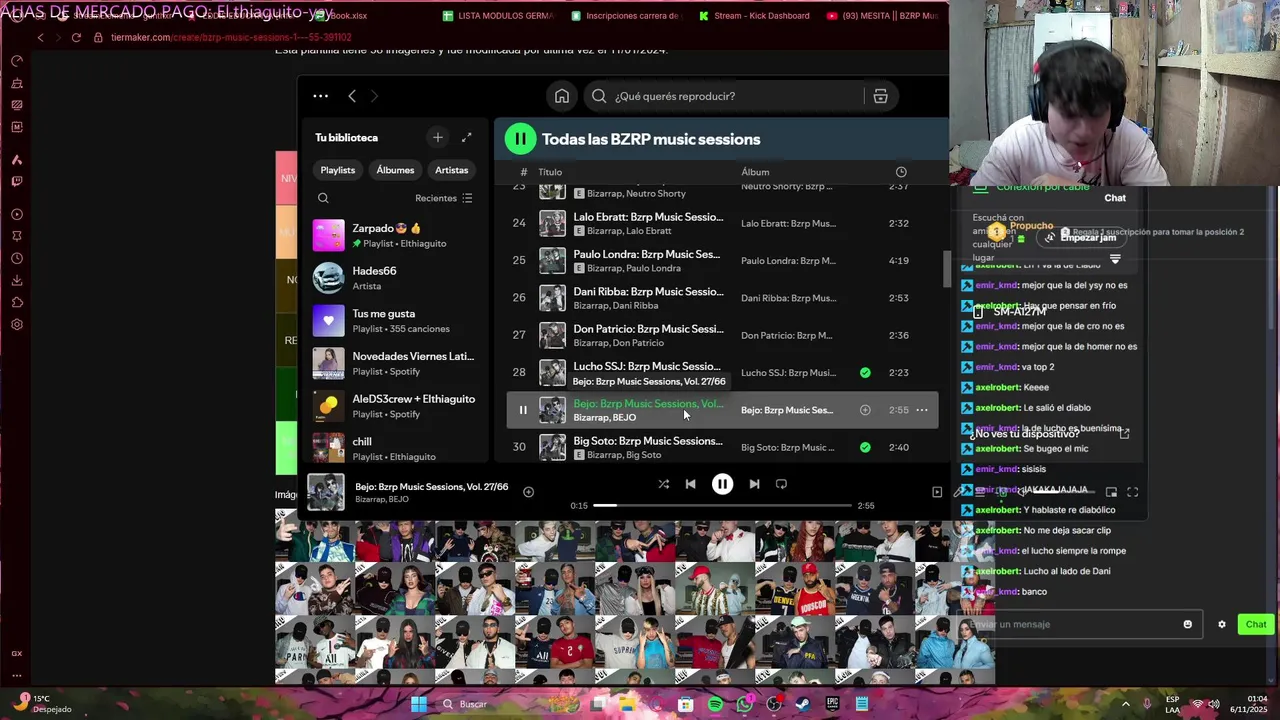Open more options for Bejo track
This screenshot has height=720, width=1280.
tap(922, 410)
